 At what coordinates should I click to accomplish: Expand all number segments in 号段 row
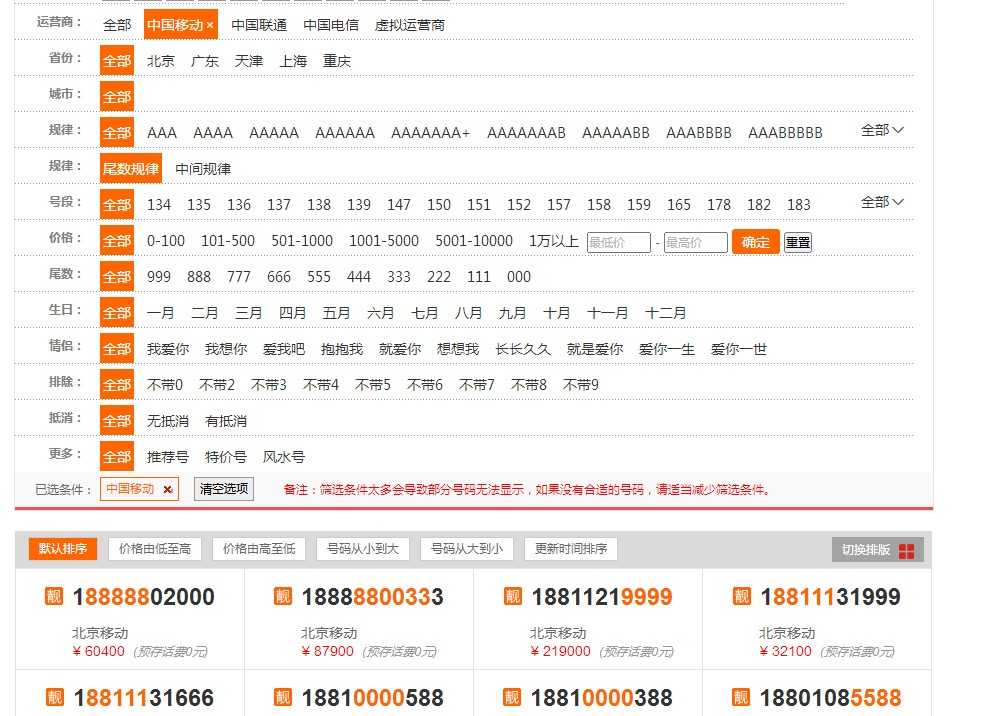[882, 202]
